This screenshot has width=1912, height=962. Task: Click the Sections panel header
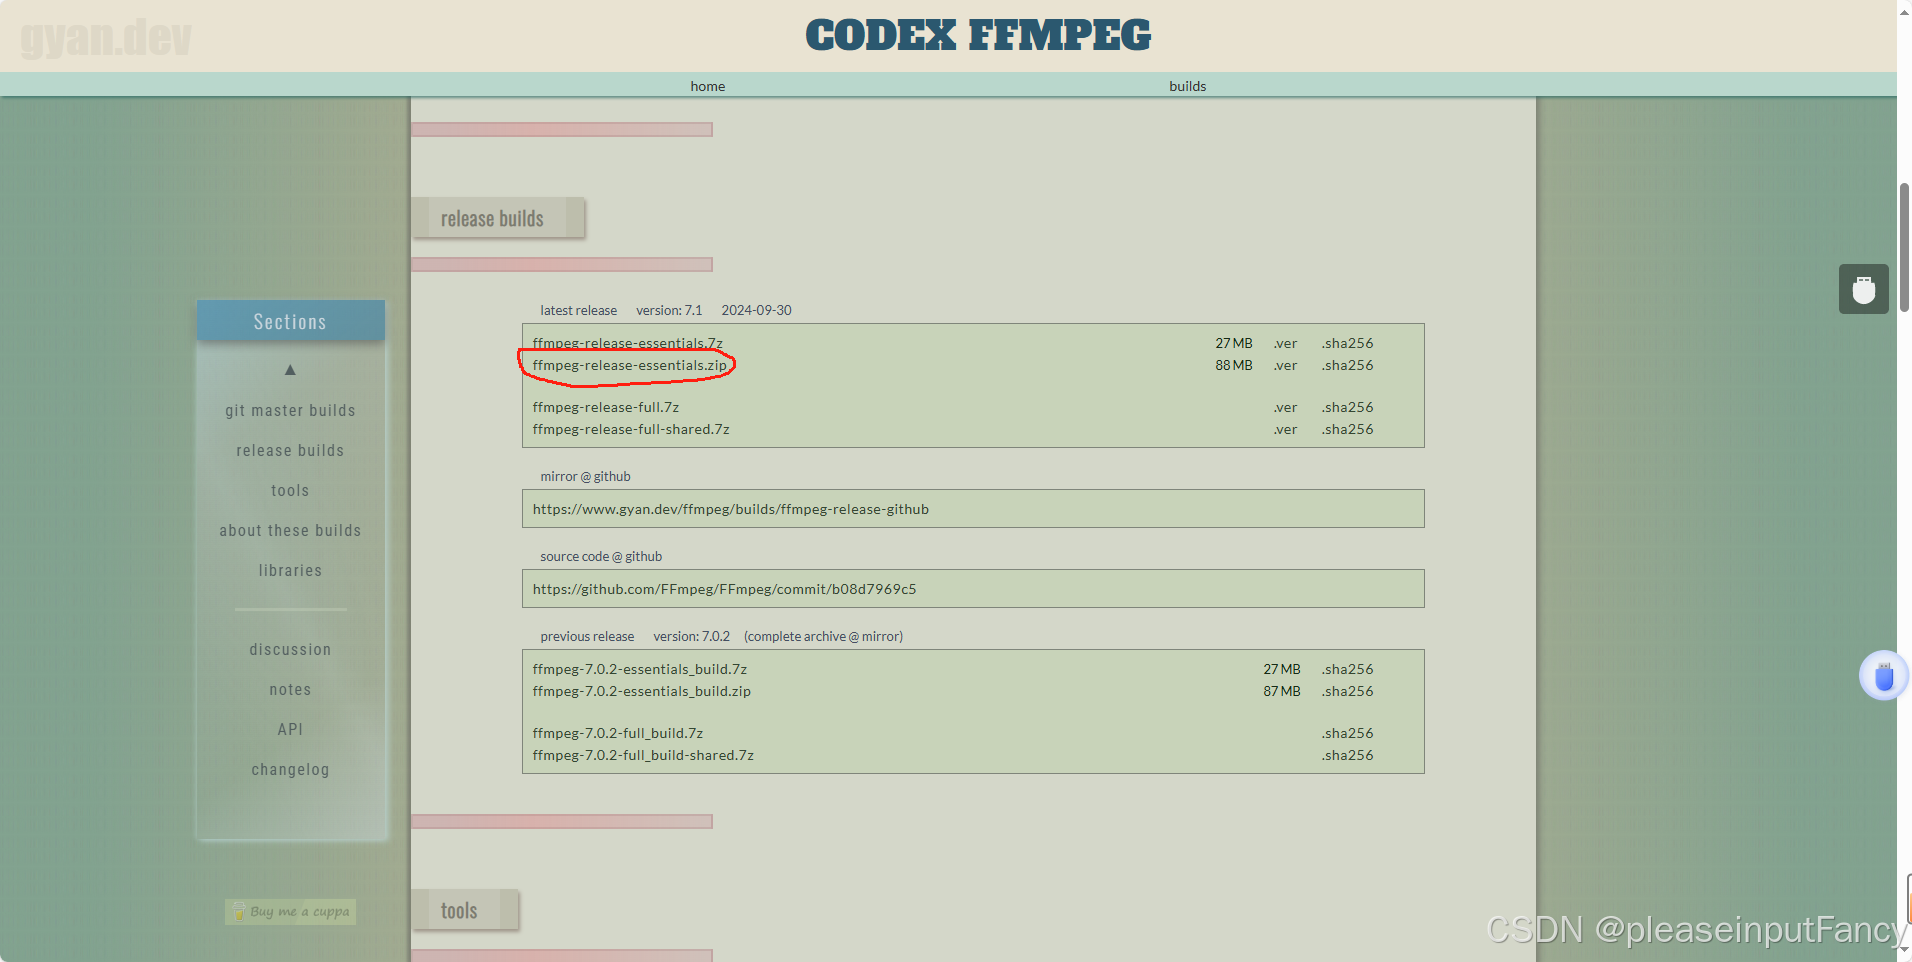pos(290,321)
